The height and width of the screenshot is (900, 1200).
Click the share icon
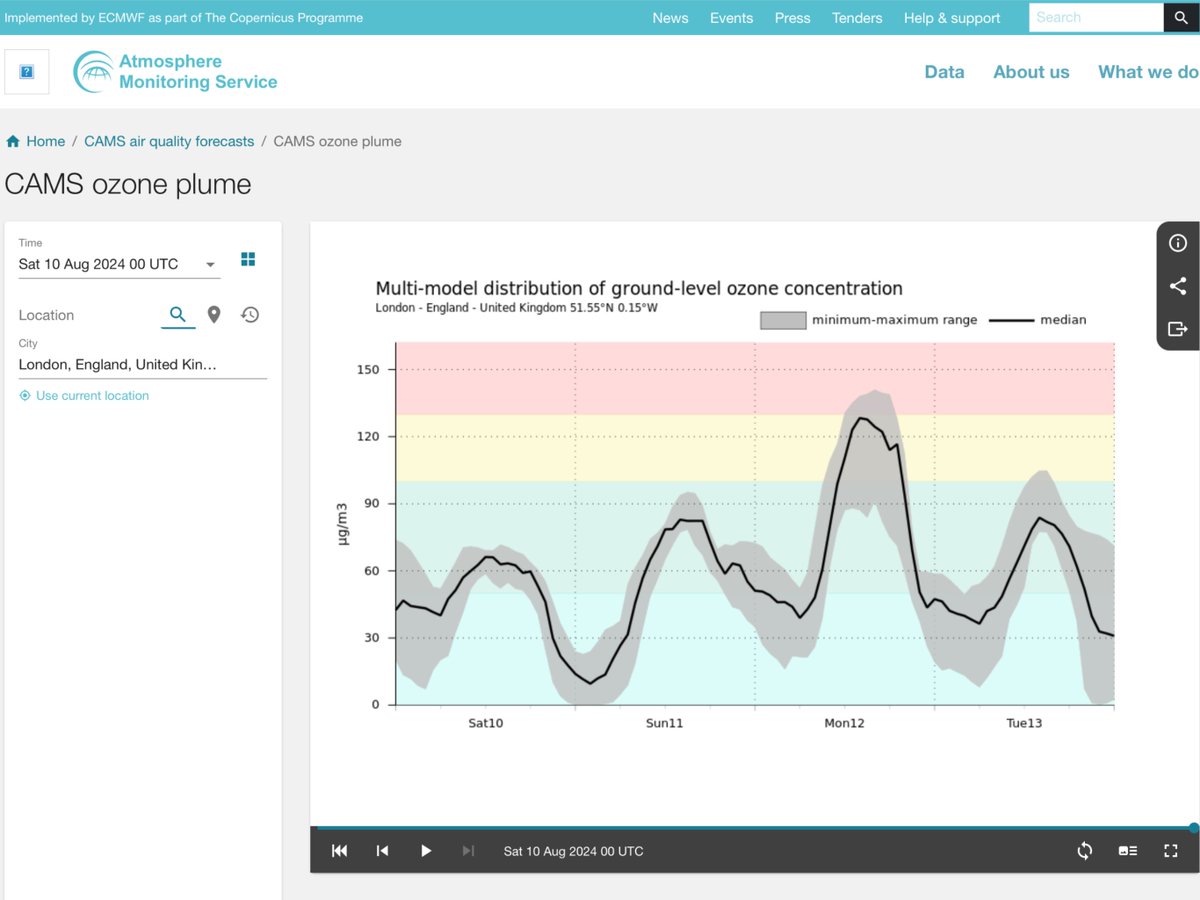tap(1178, 286)
